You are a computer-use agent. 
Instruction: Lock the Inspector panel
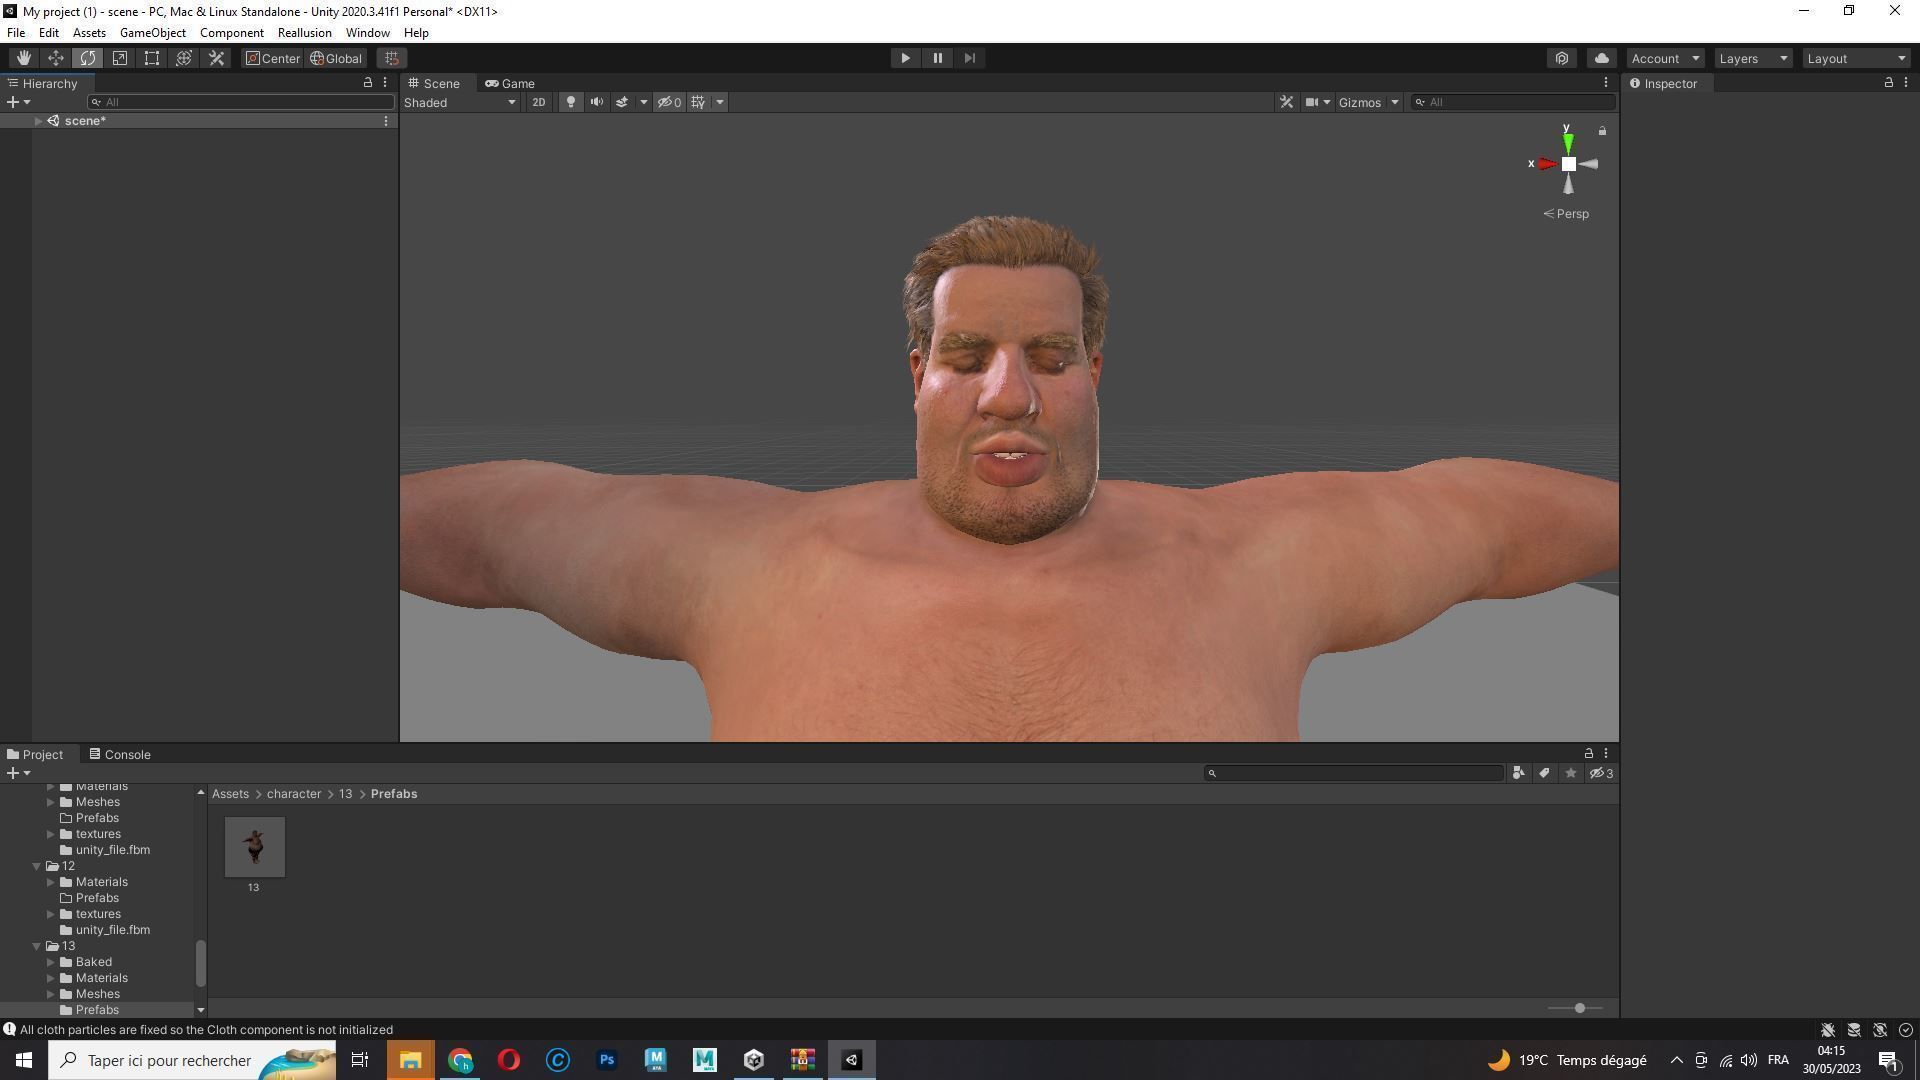[x=1888, y=83]
